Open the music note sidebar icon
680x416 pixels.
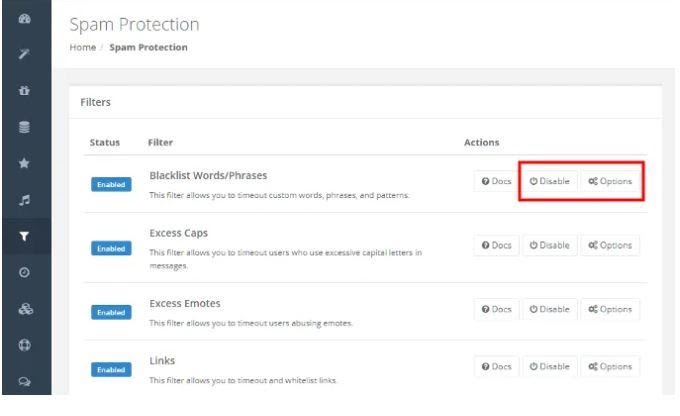click(x=24, y=200)
